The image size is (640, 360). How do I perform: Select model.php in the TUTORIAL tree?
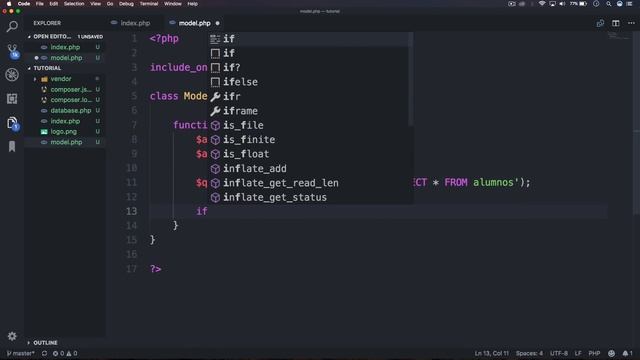pos(65,142)
